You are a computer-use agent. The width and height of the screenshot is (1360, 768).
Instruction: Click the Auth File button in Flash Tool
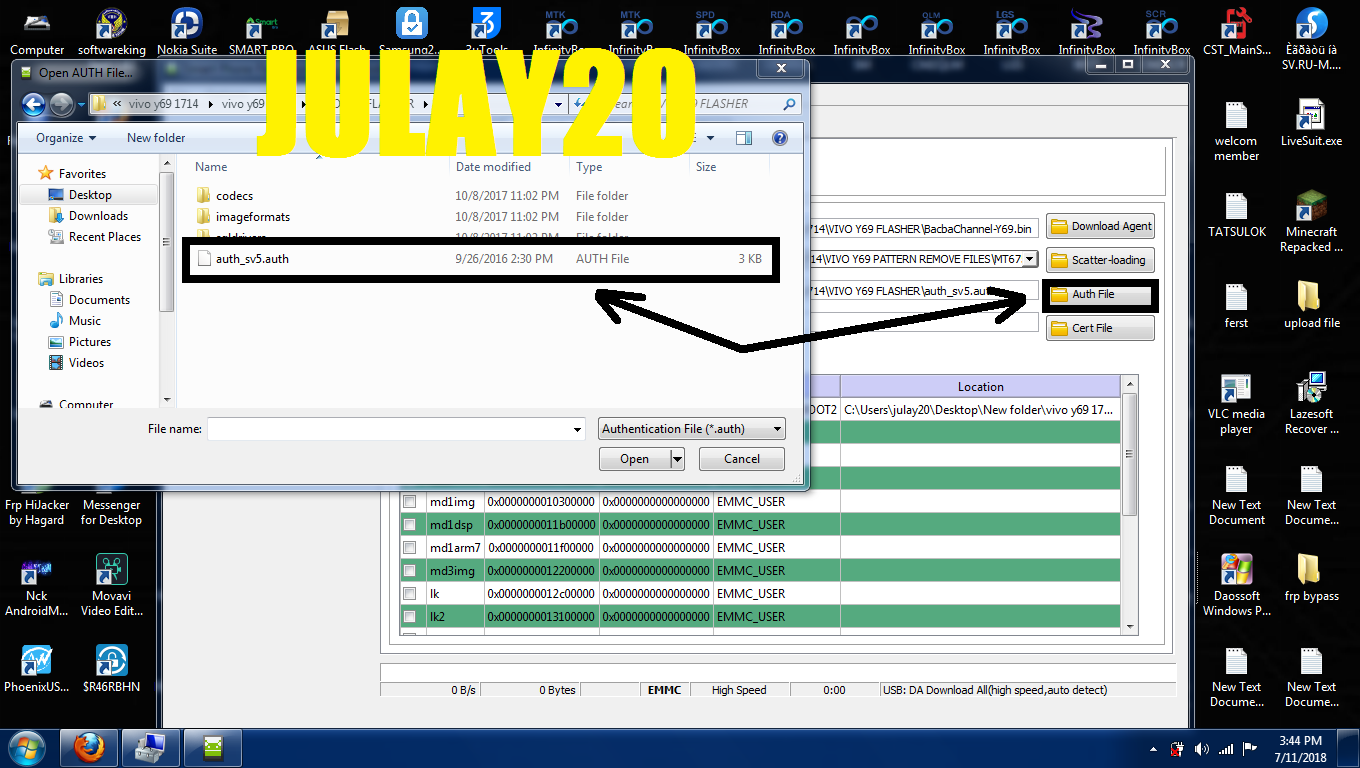[x=1100, y=294]
